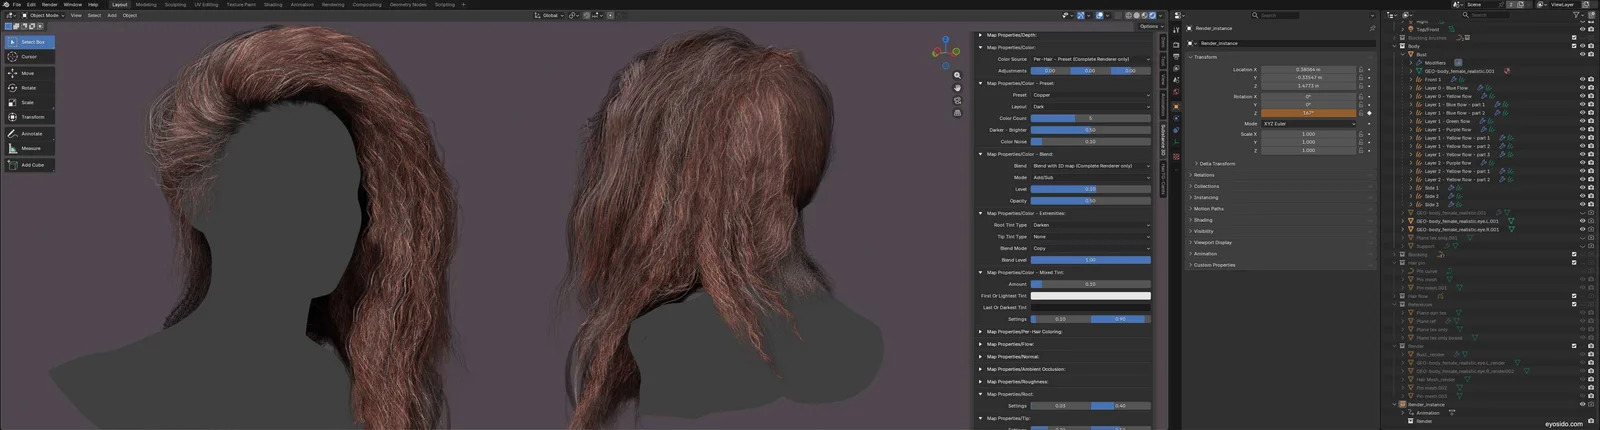Expand the Viewport Display panel
1600x430 pixels.
pyautogui.click(x=1211, y=242)
